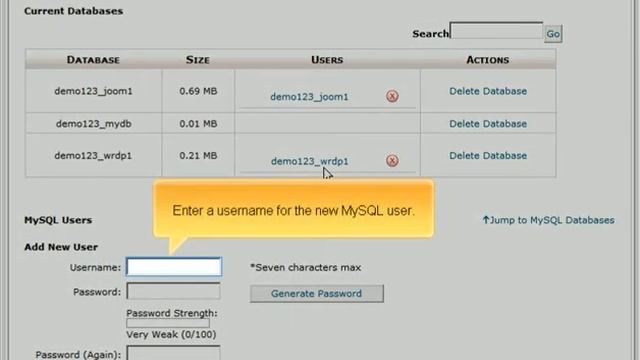Jump to MySQL Databases link
The width and height of the screenshot is (640, 360).
tap(548, 220)
